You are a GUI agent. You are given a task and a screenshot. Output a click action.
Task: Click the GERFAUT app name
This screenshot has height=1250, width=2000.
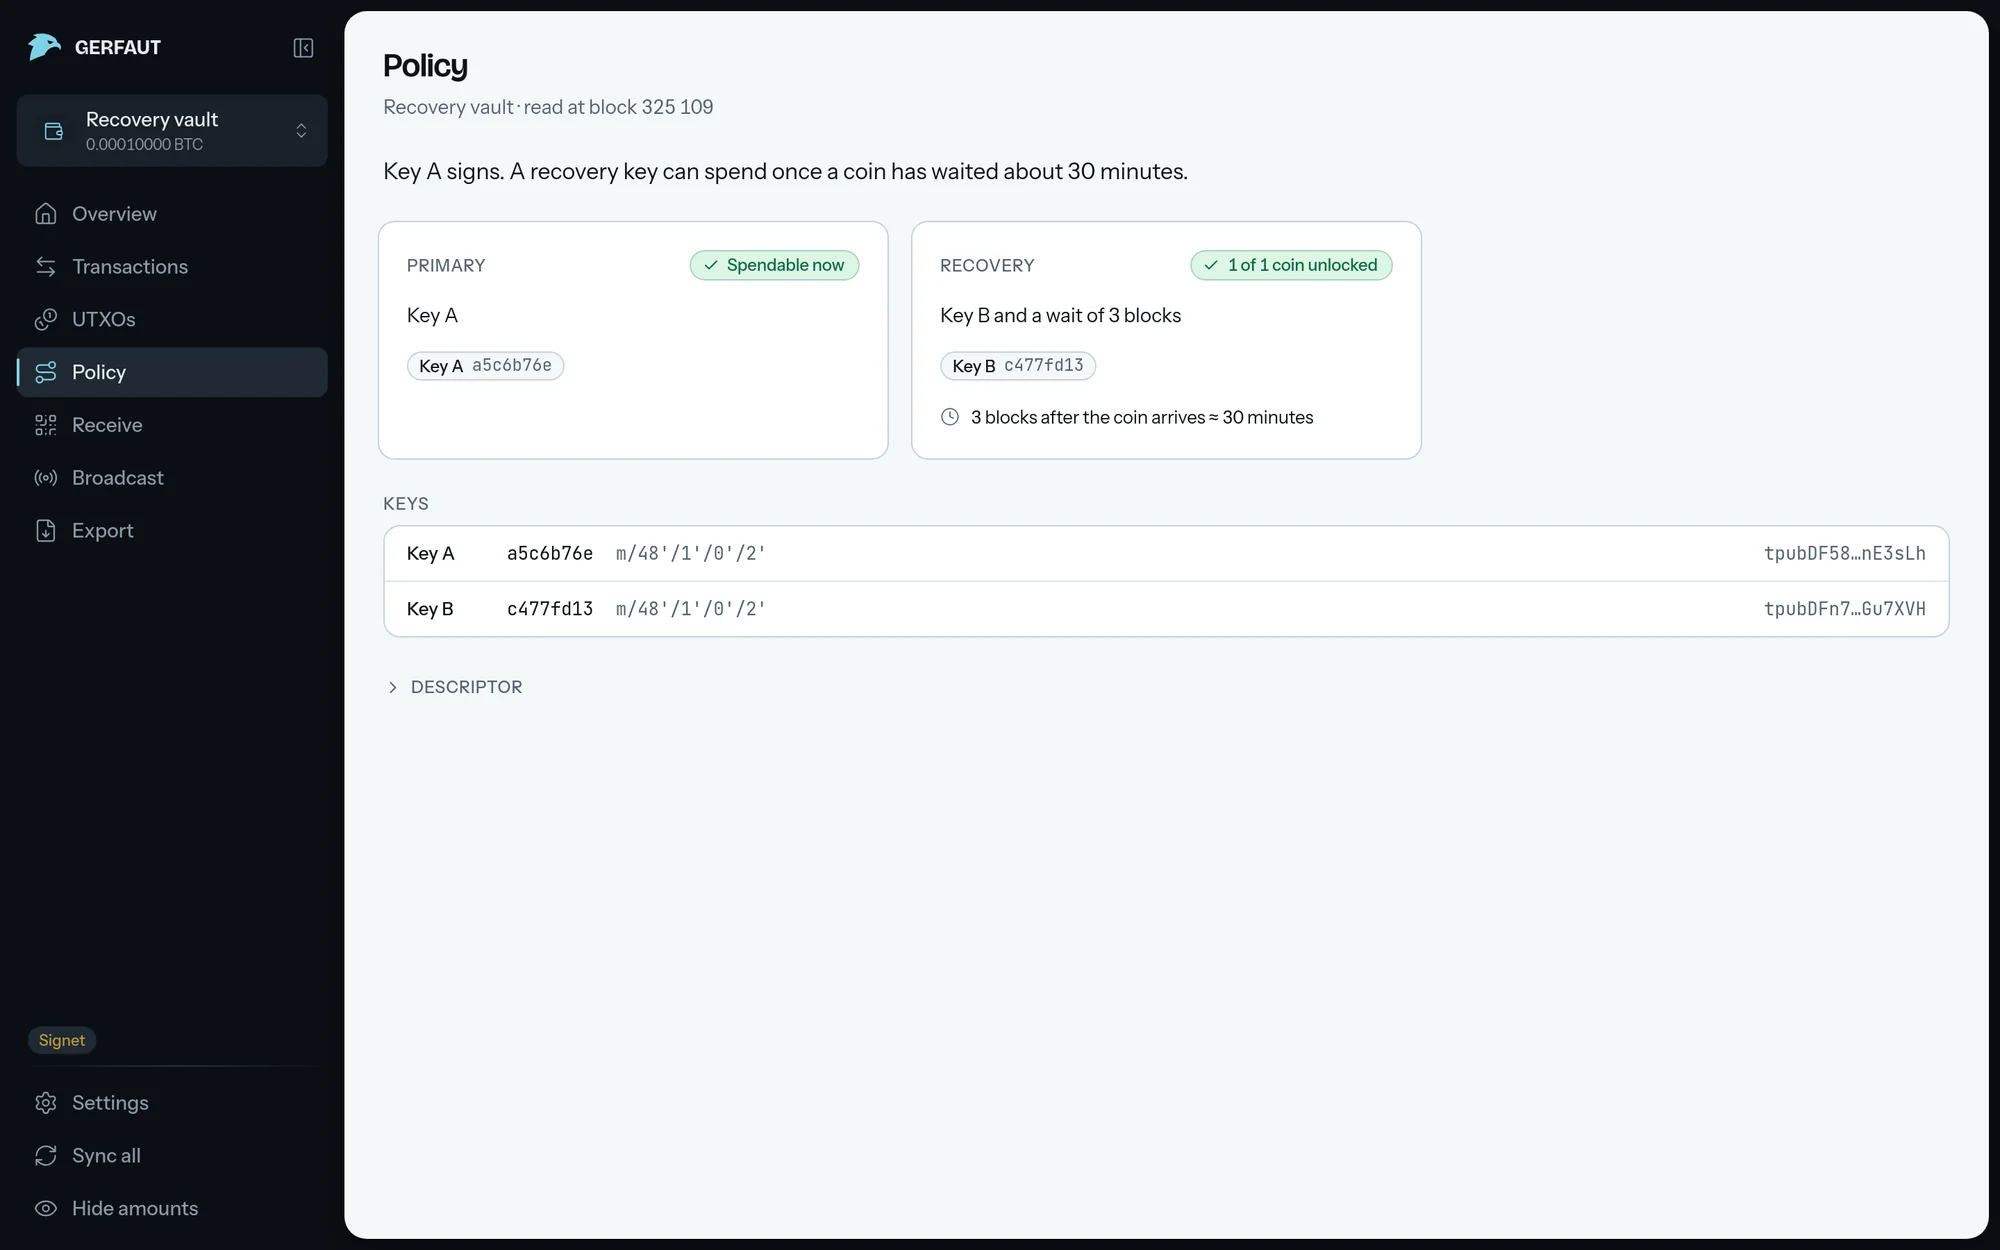118,47
